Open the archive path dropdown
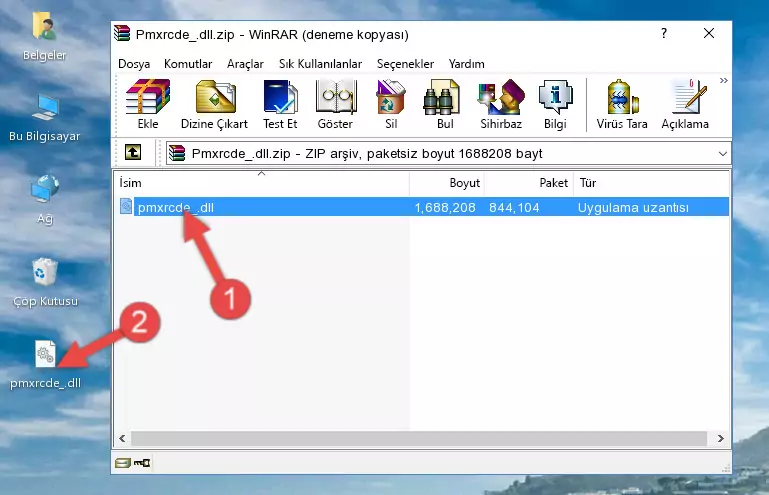The height and width of the screenshot is (495, 769). point(722,154)
